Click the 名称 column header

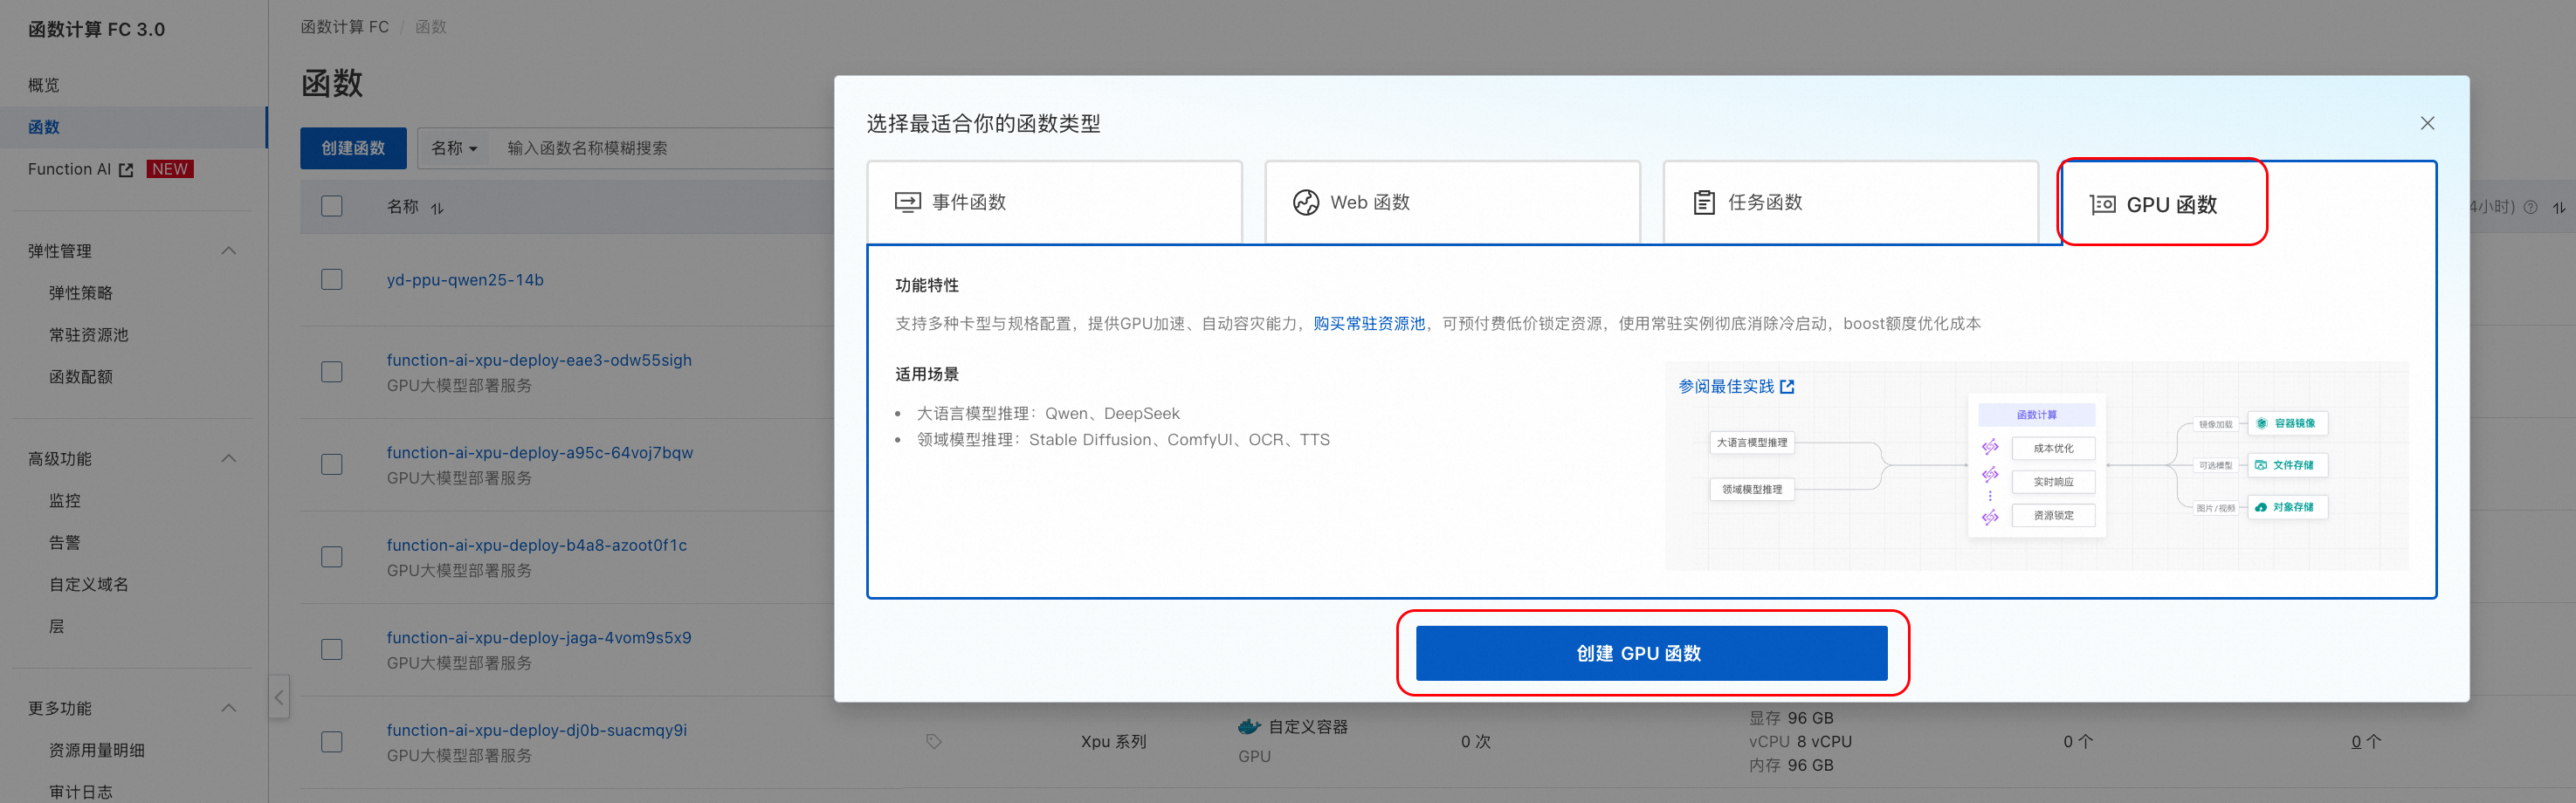403,207
